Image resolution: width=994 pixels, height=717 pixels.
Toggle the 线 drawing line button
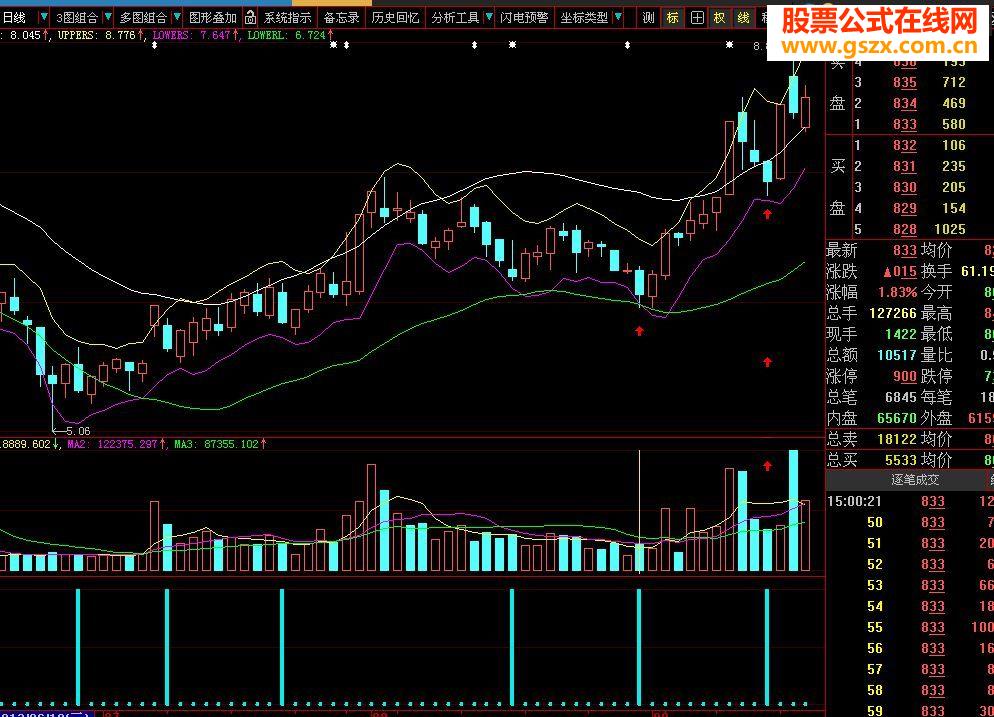click(x=743, y=18)
